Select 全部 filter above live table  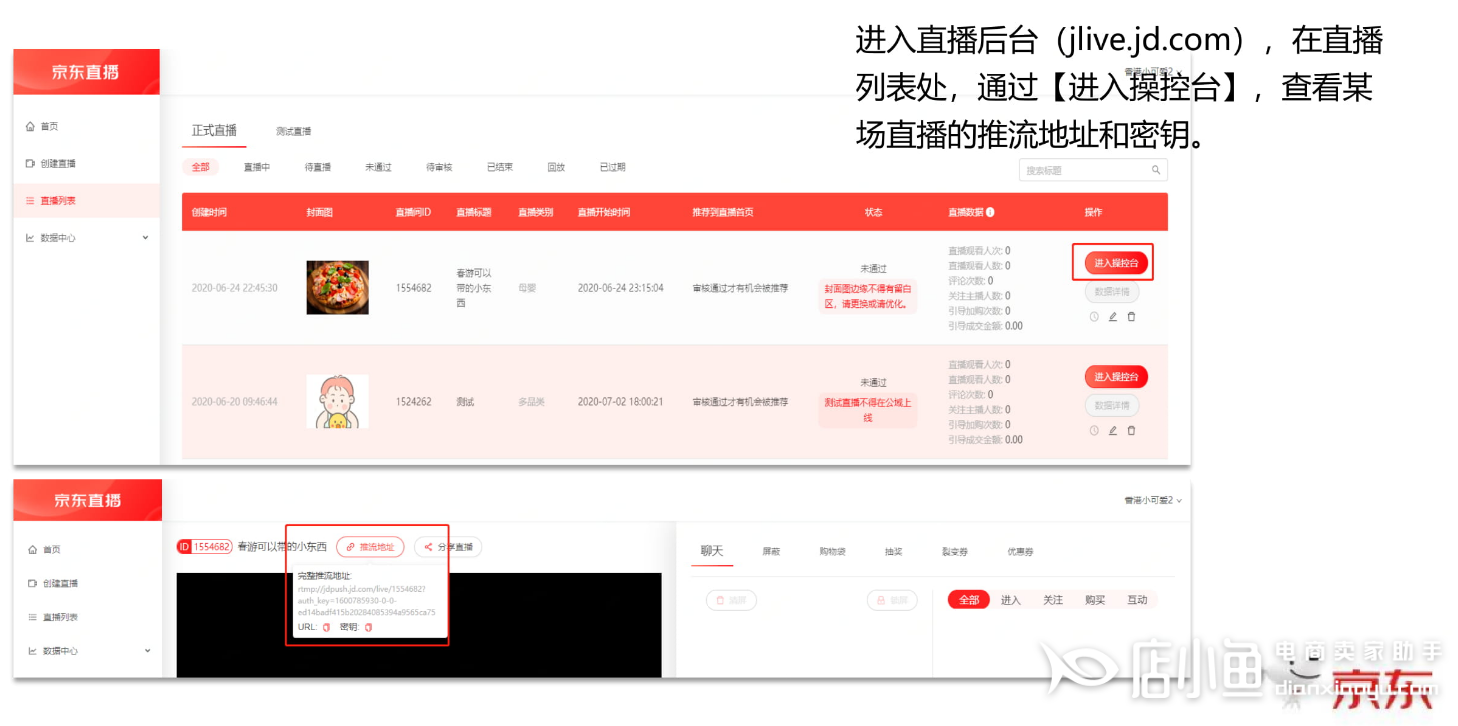[200, 167]
